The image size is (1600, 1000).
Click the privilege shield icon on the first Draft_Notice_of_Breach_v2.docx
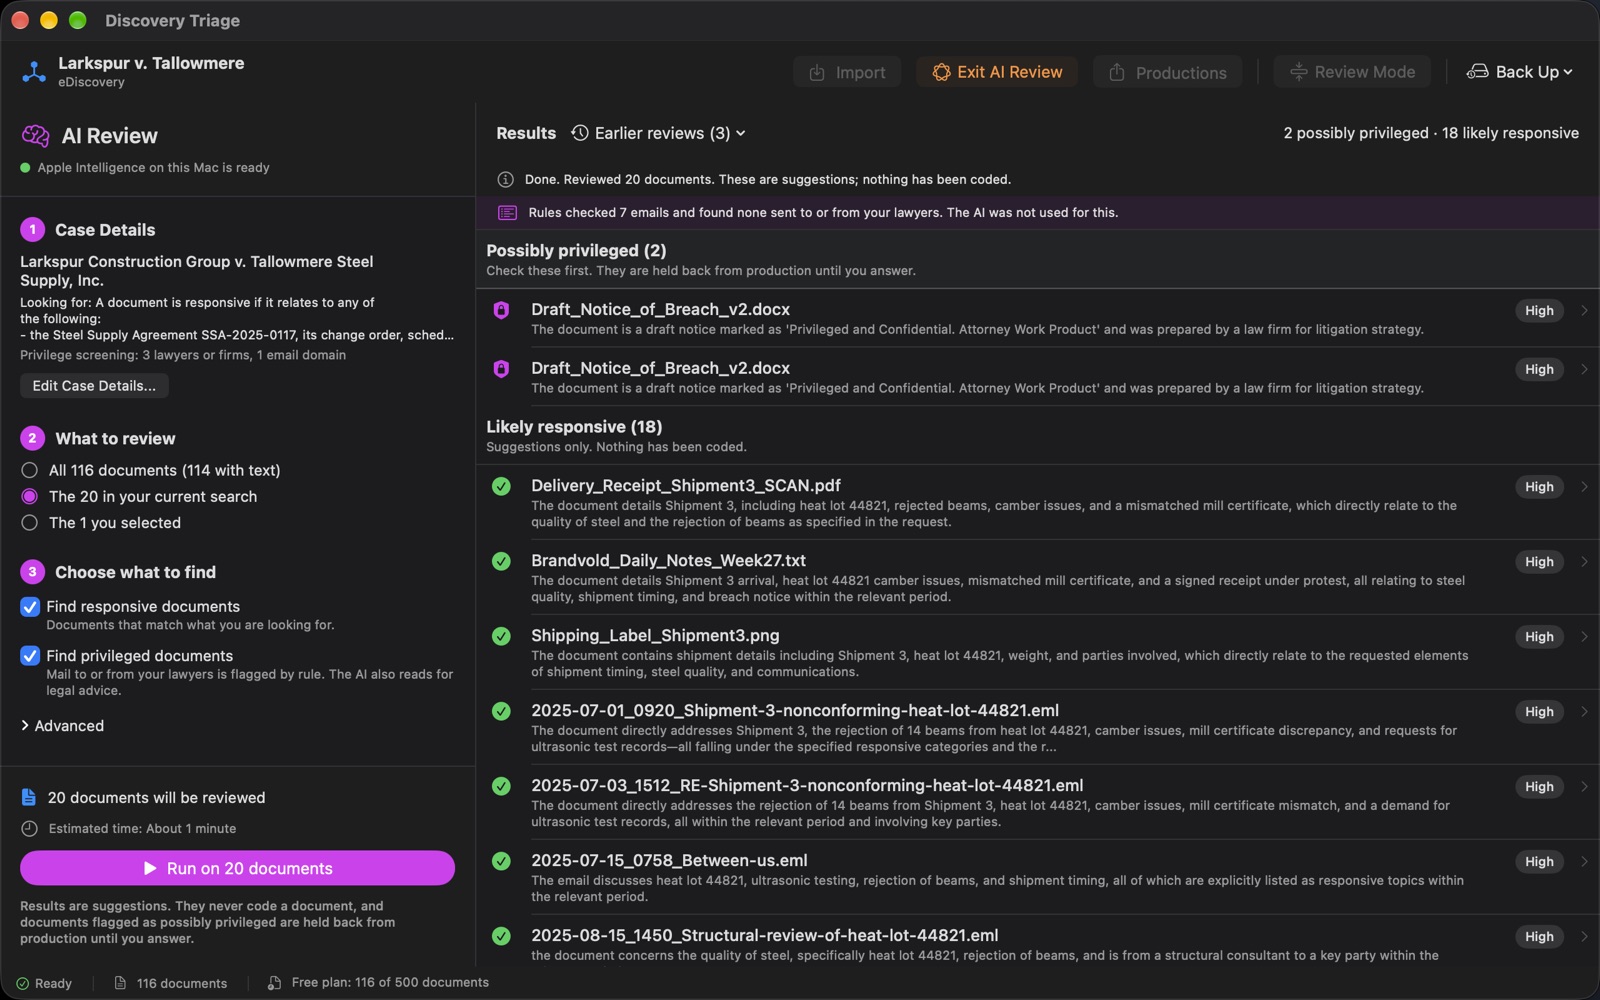tap(502, 310)
